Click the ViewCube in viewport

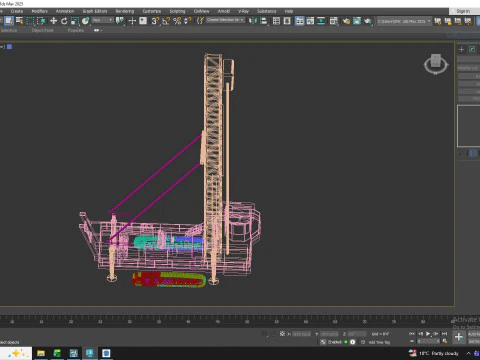(436, 64)
